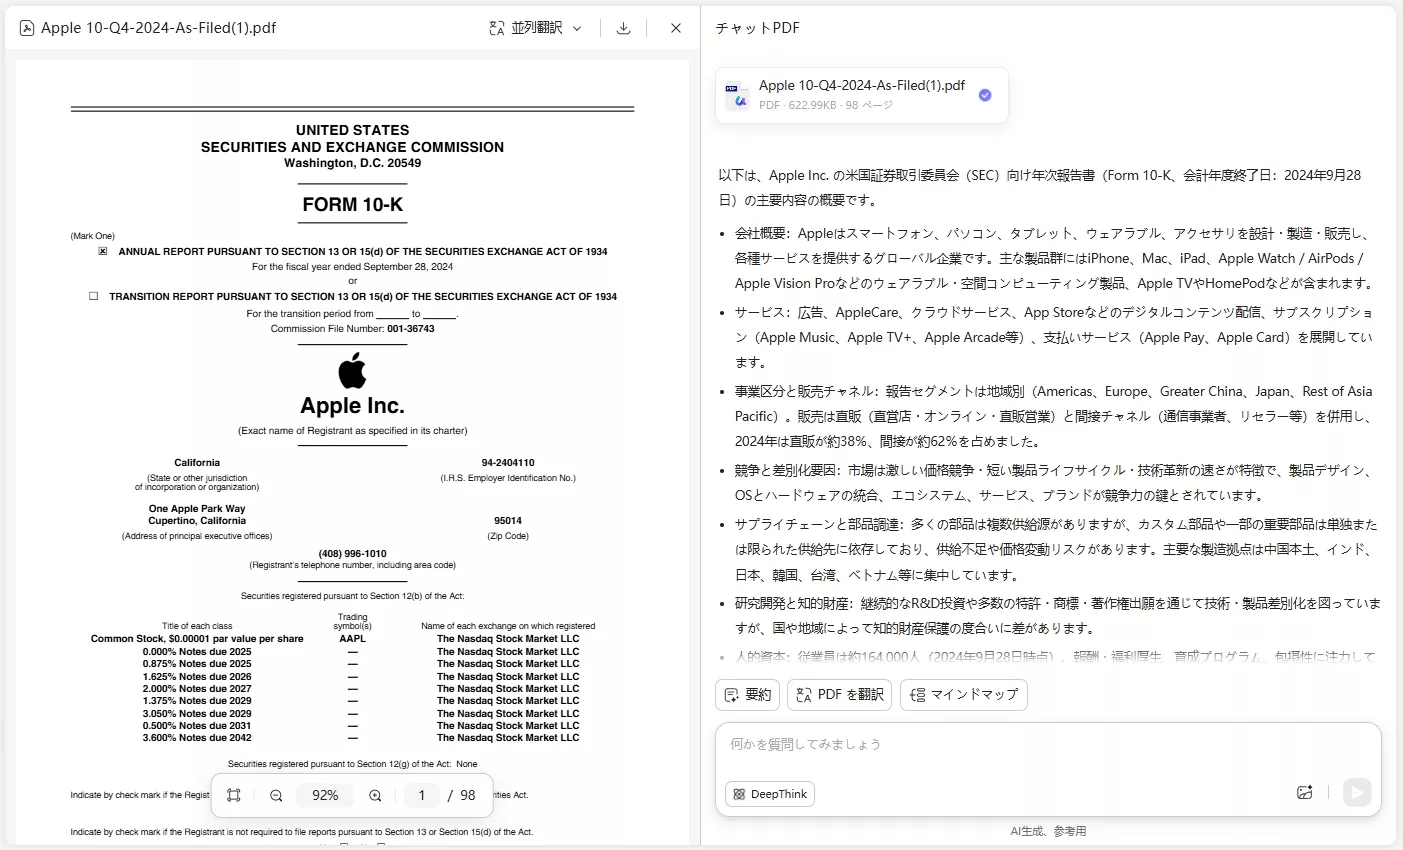Click the zoom out magnifier icon

276,795
